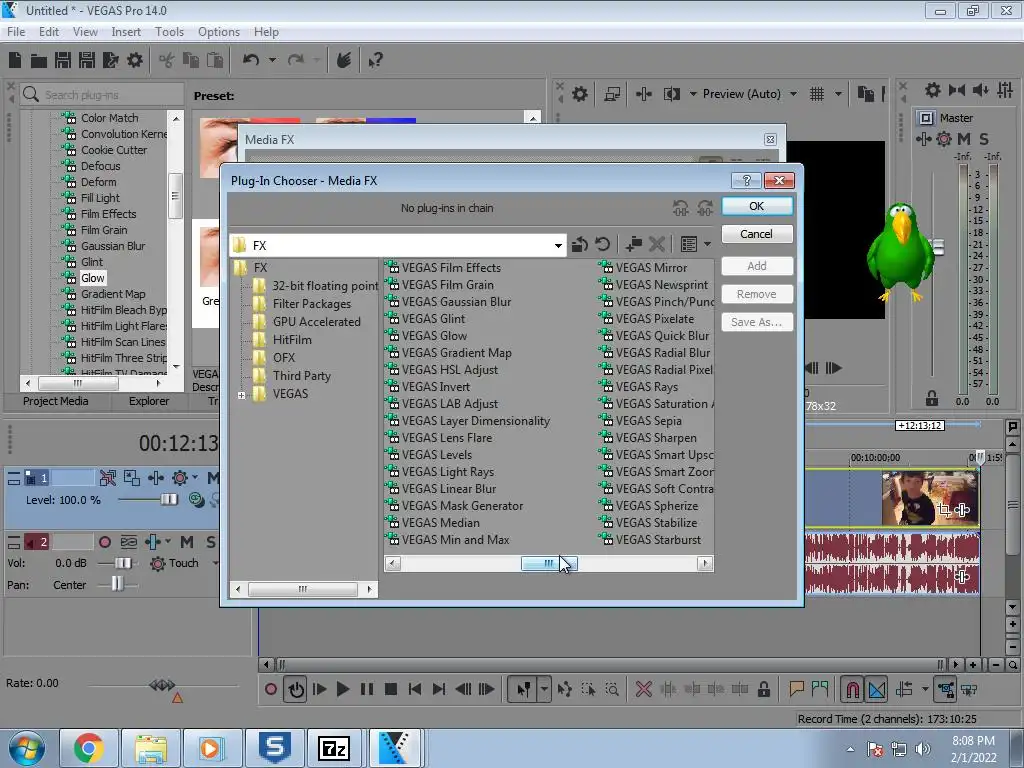Image resolution: width=1024 pixels, height=768 pixels.
Task: Click the Preview on external monitor icon
Action: [612, 94]
